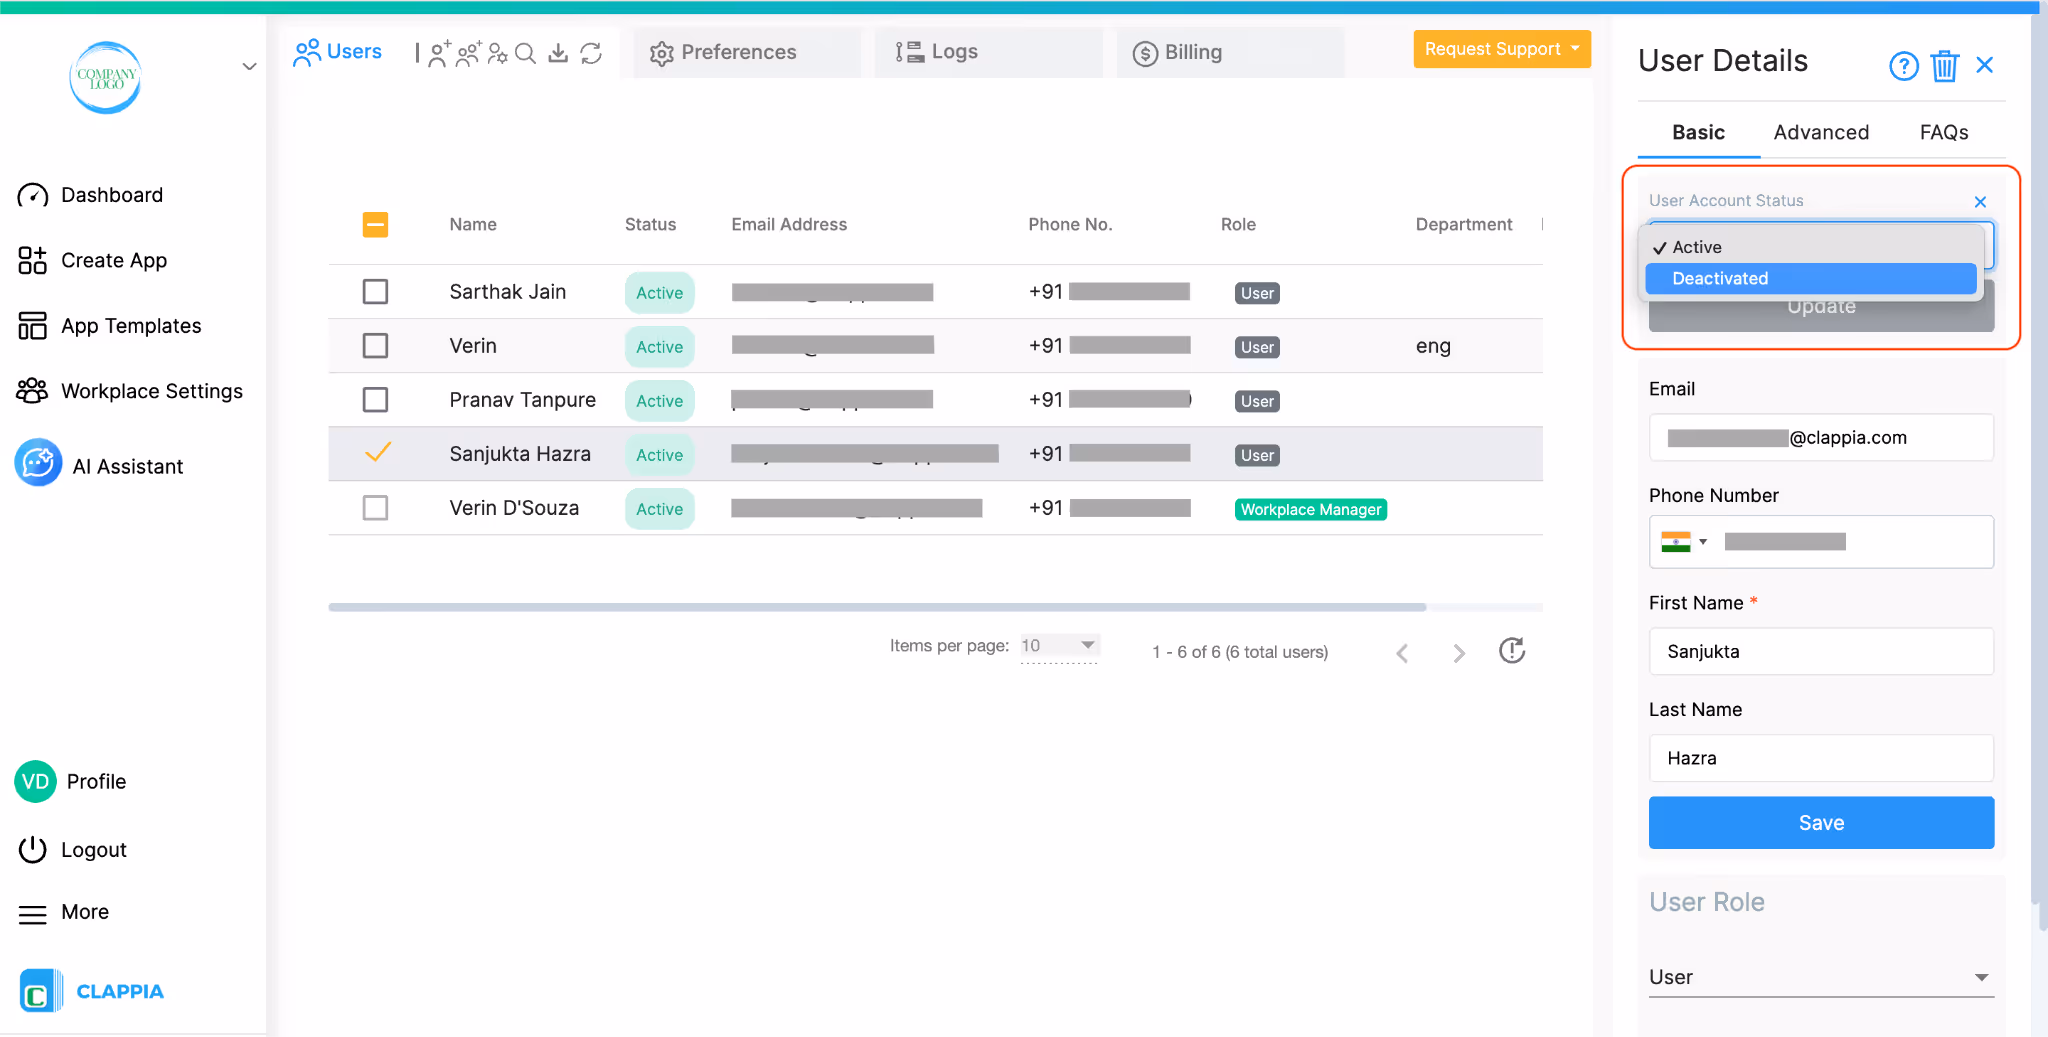Click the Status column header
Viewport: 2048px width, 1037px height.
(650, 225)
